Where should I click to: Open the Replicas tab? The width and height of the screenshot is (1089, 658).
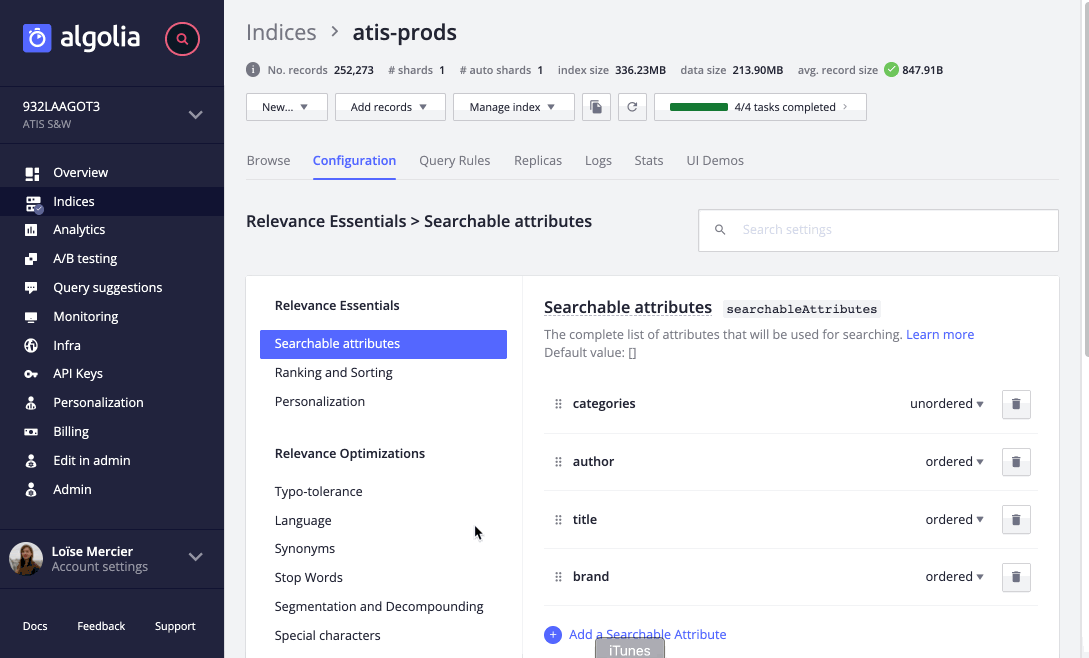tap(537, 160)
